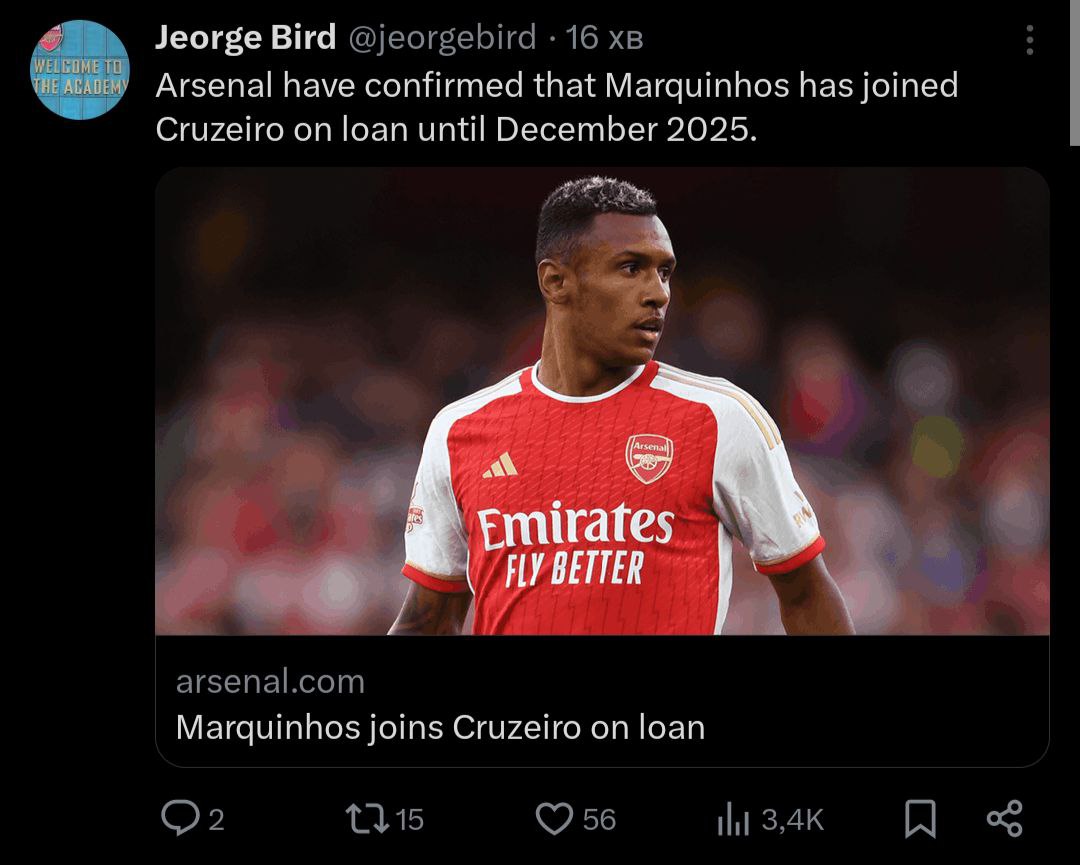1080x865 pixels.
Task: Open the arsenal.com source domain
Action: pos(270,682)
